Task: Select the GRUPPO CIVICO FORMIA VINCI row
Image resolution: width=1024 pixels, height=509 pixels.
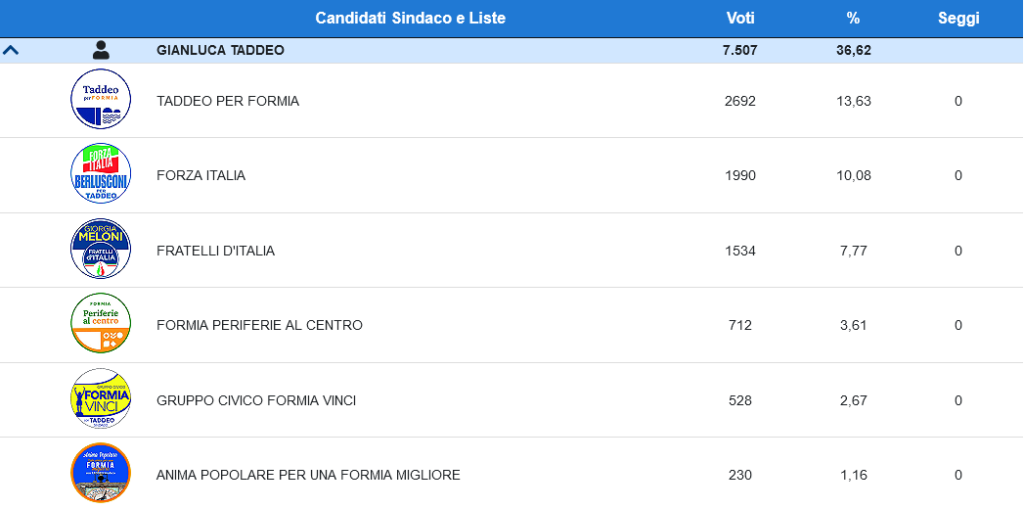Action: (256, 400)
